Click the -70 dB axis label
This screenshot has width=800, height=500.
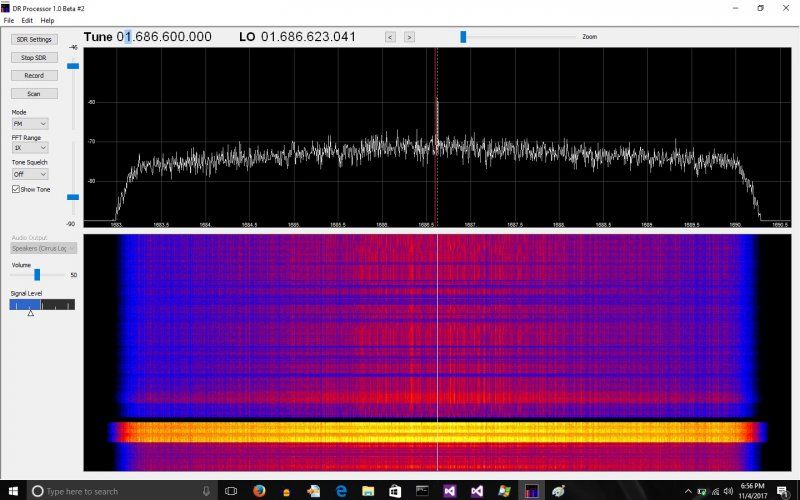click(x=91, y=141)
